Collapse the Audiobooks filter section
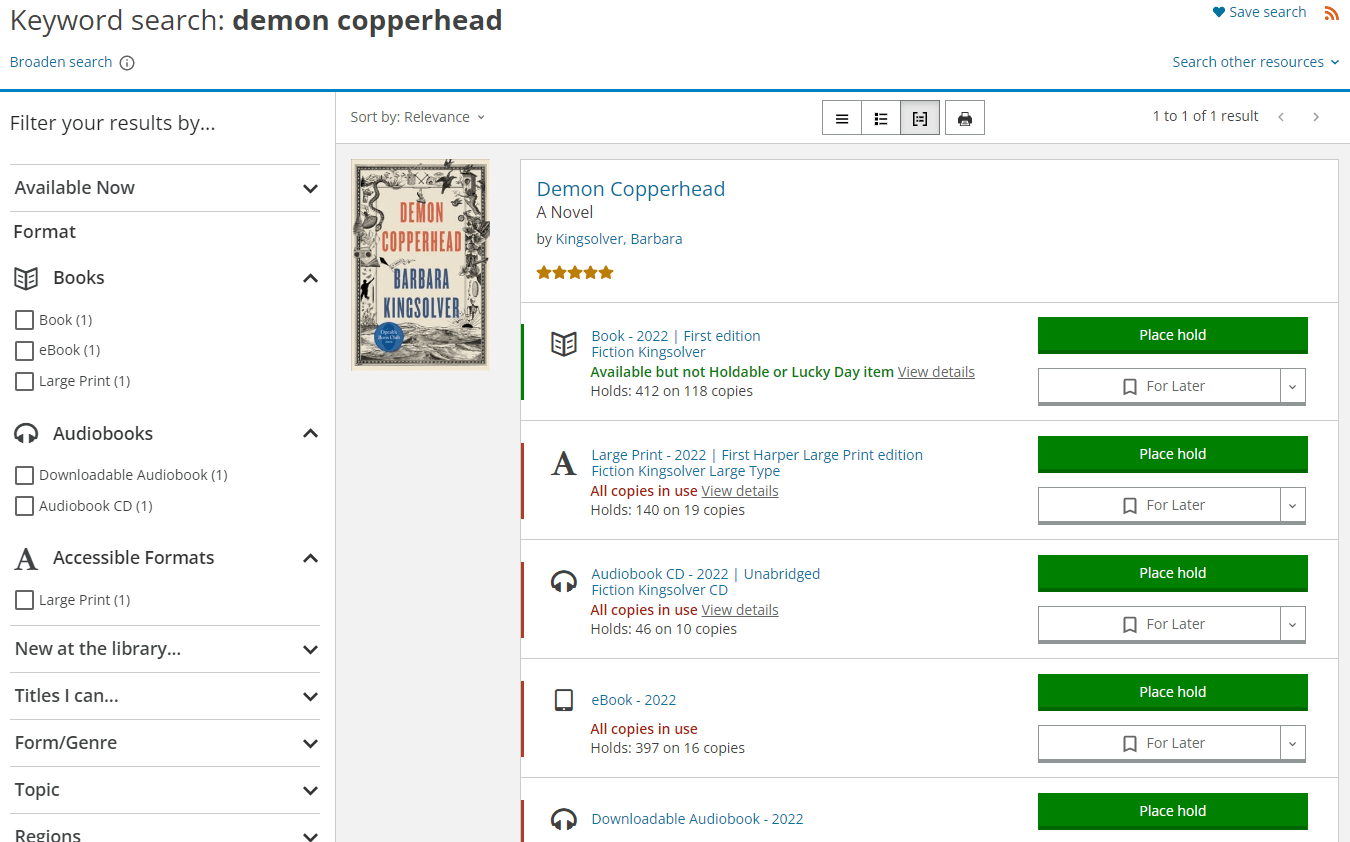The height and width of the screenshot is (842, 1350). pos(311,434)
